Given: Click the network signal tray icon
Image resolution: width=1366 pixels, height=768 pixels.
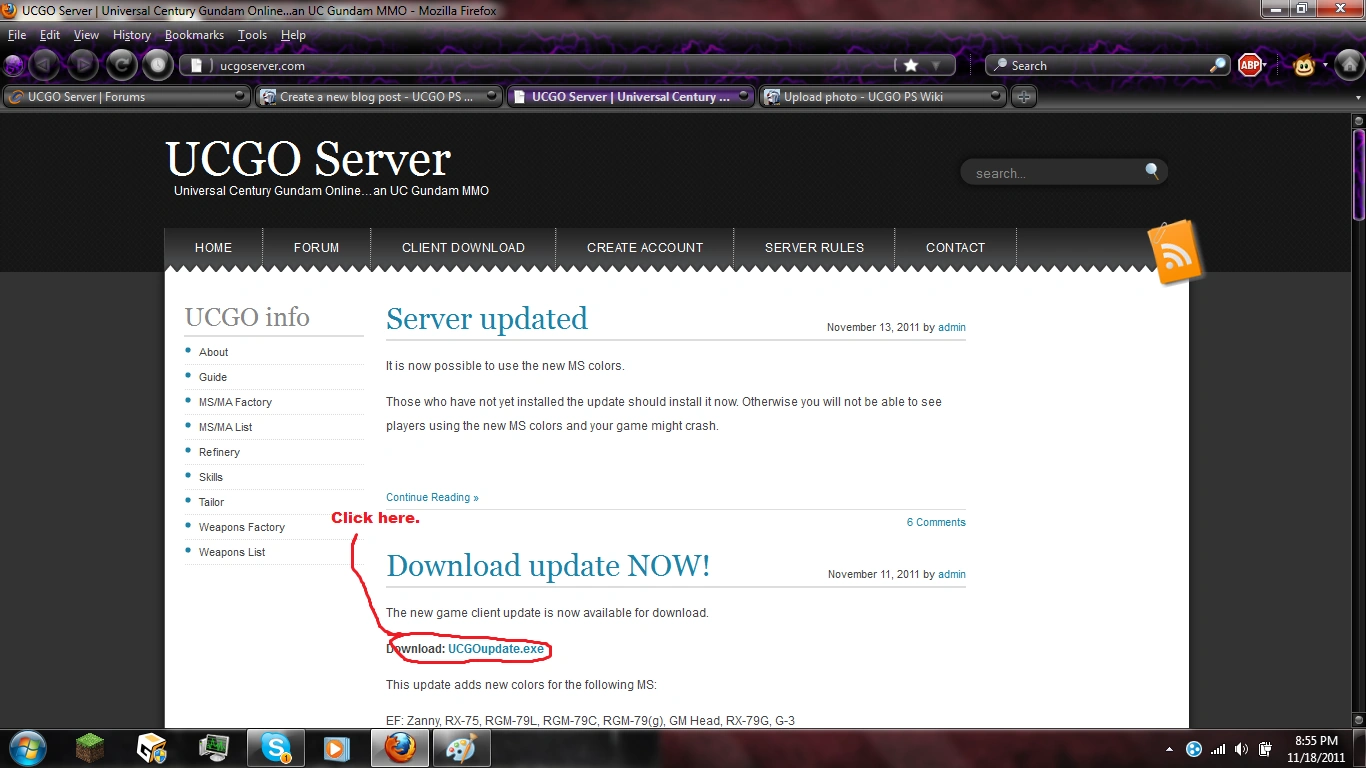Looking at the screenshot, I should tap(1217, 749).
